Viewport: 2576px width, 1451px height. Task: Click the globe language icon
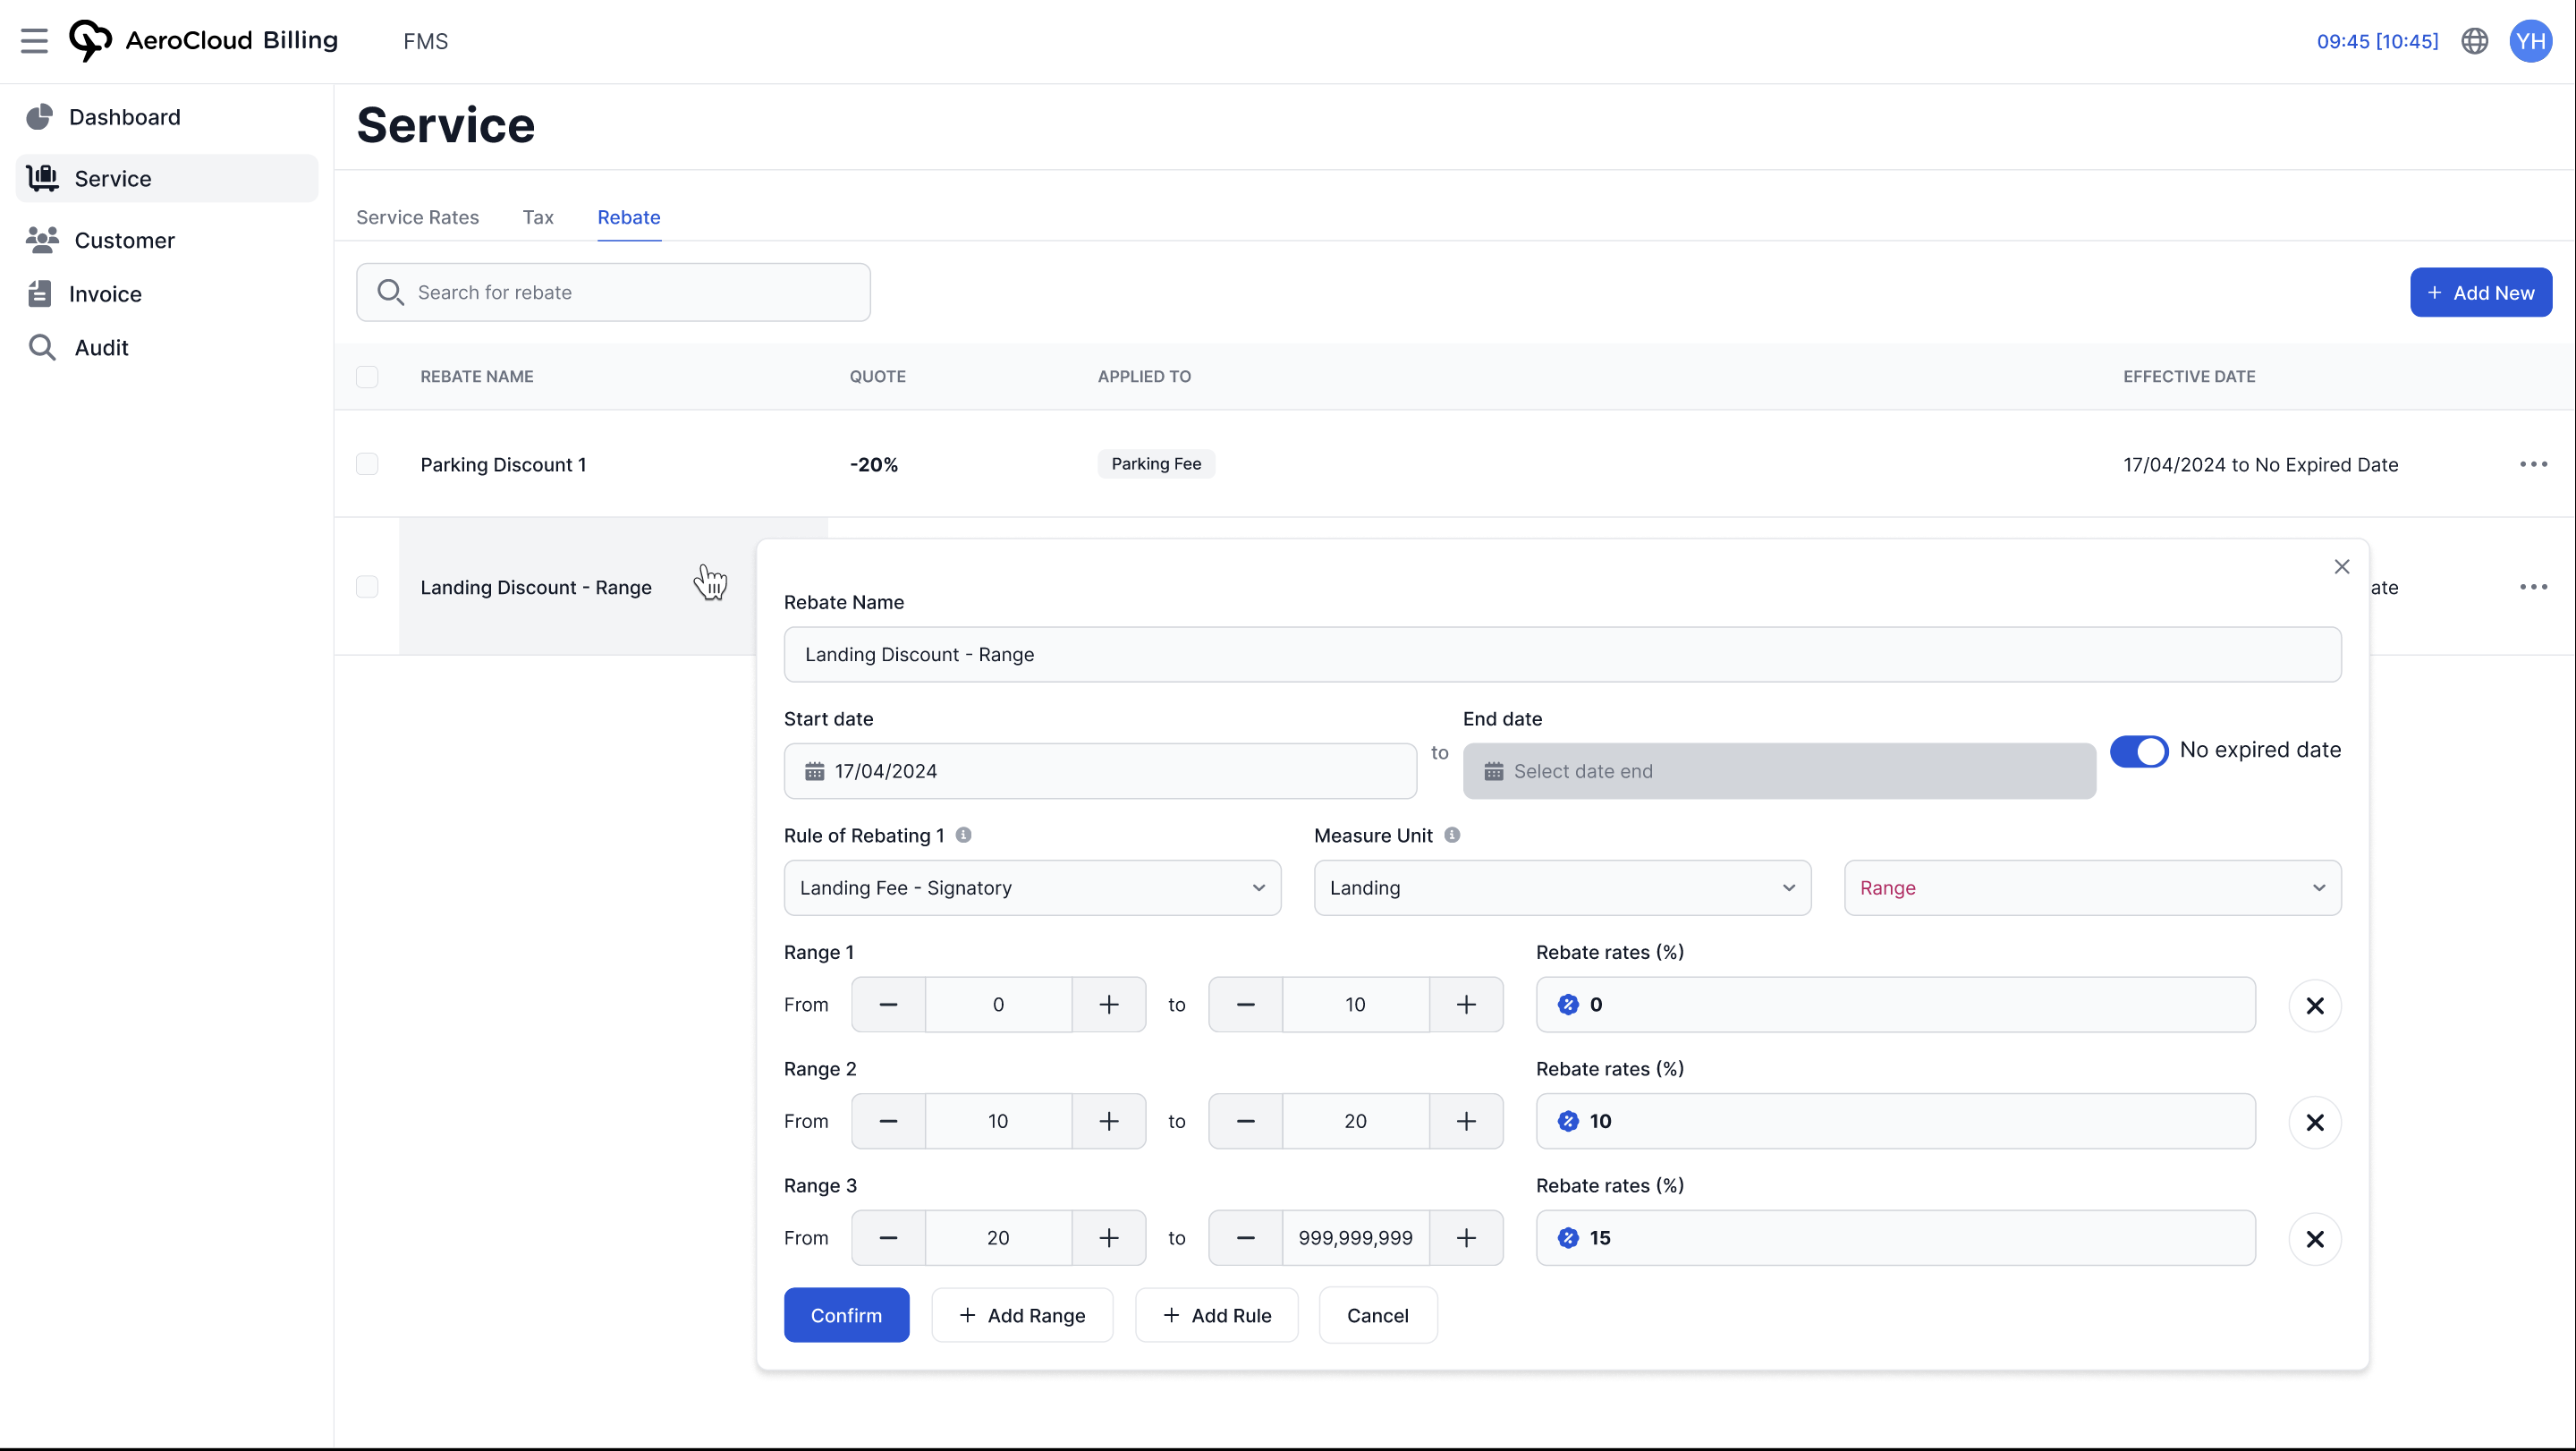pyautogui.click(x=2474, y=41)
